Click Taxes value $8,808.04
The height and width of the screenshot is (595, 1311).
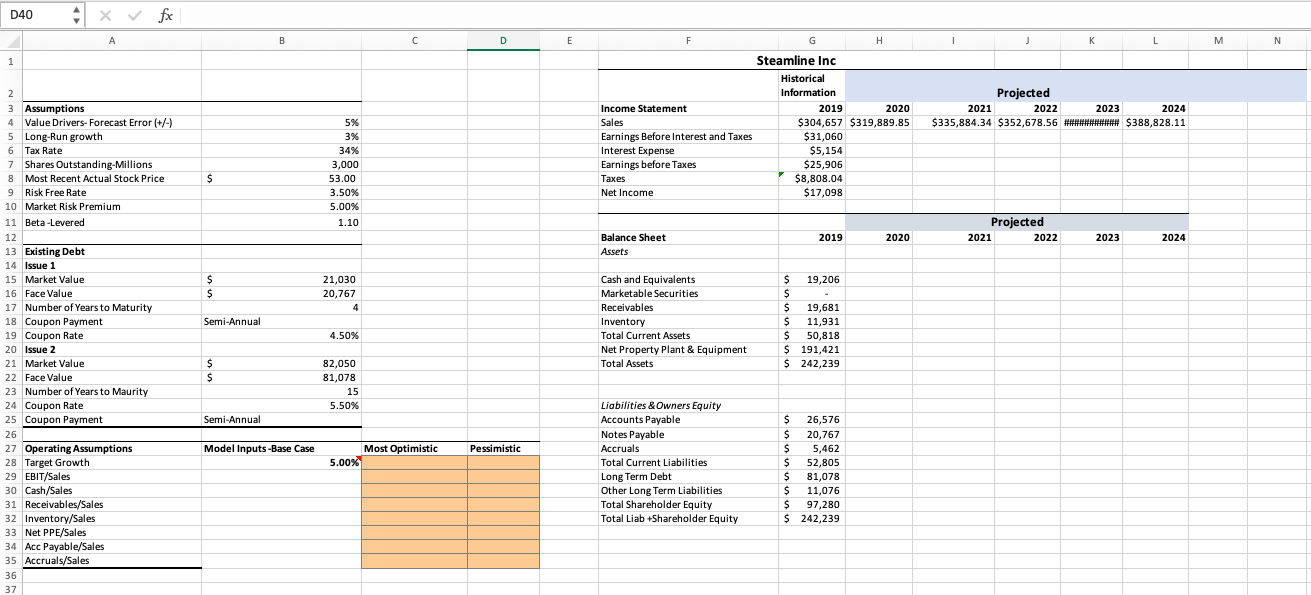[x=818, y=178]
